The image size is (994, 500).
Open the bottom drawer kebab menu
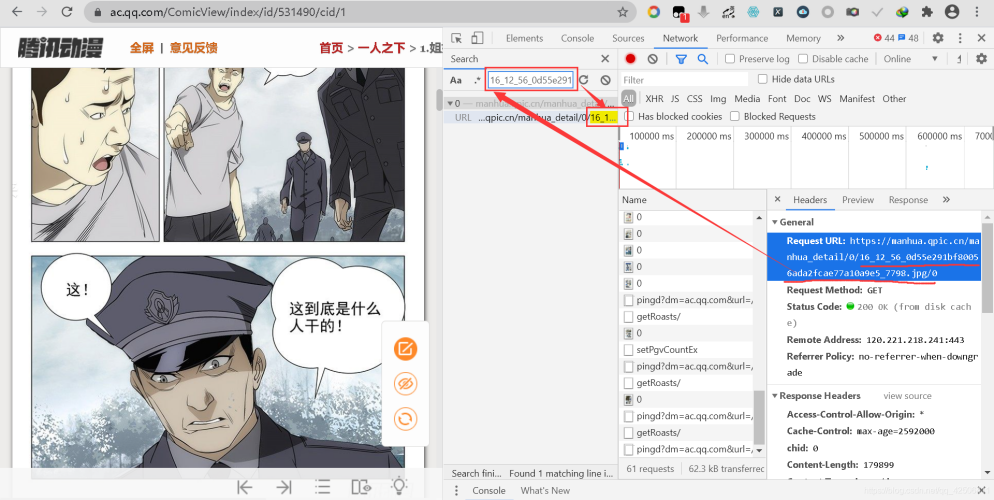click(458, 490)
